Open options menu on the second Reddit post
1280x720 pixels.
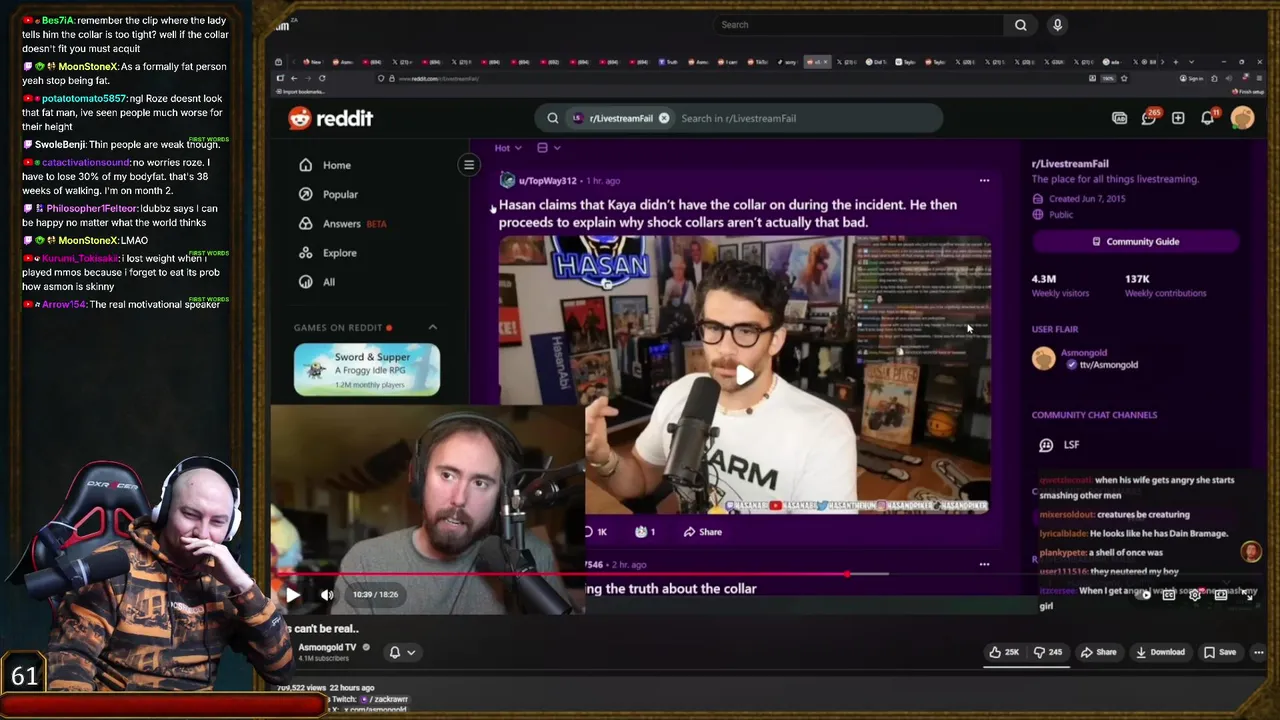pyautogui.click(x=984, y=564)
